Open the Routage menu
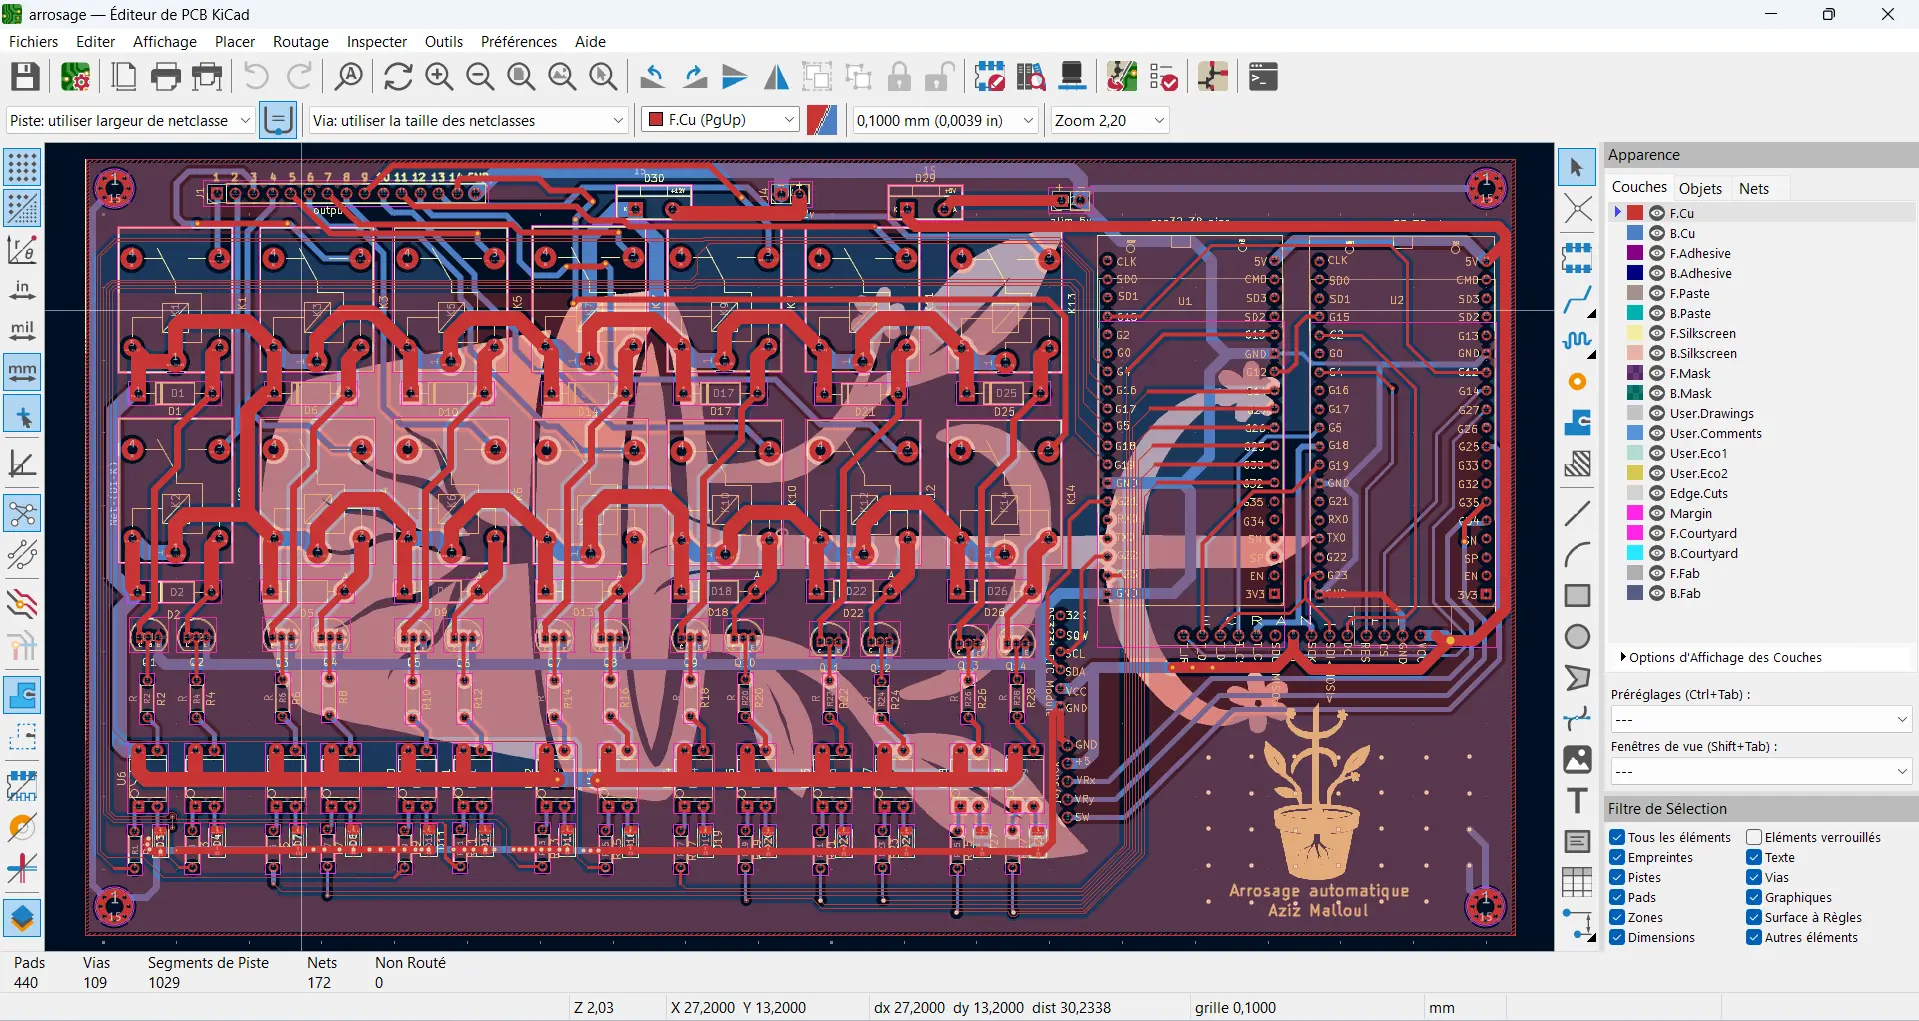The image size is (1919, 1021). point(300,42)
